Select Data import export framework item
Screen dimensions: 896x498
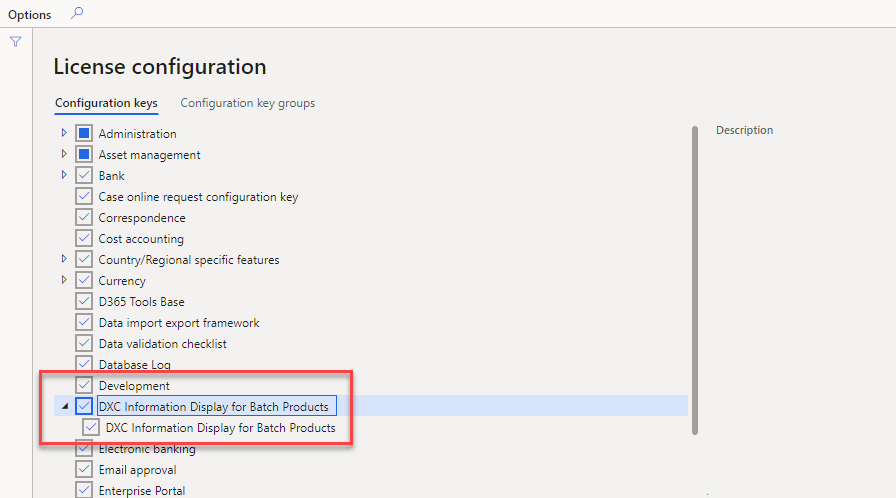179,323
